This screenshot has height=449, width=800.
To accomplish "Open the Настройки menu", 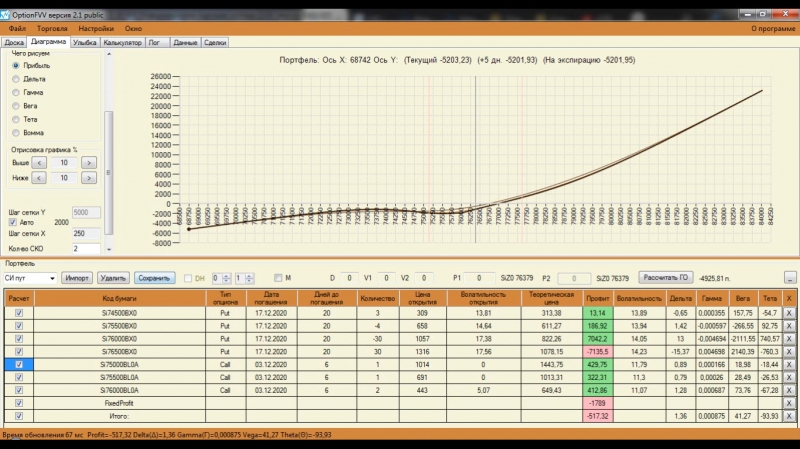I will (x=96, y=29).
